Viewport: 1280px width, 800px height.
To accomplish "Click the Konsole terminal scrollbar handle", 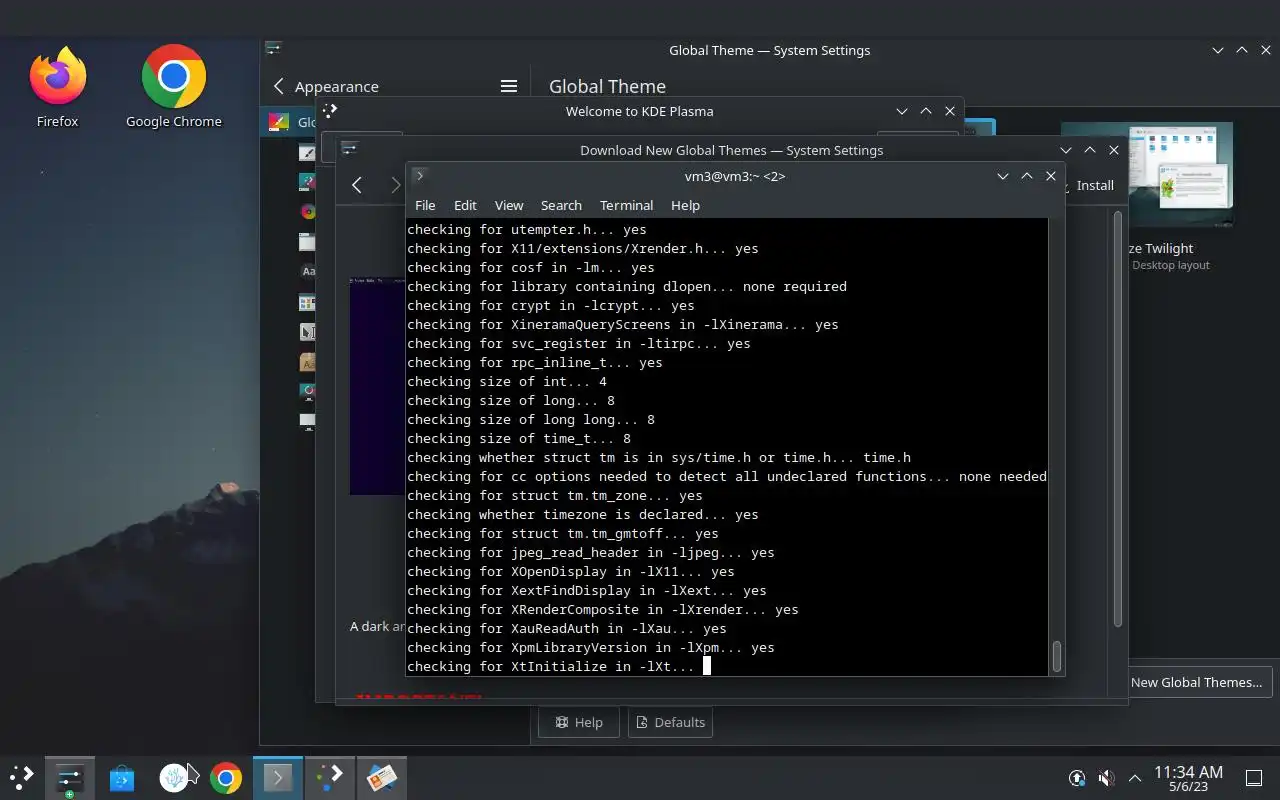I will pyautogui.click(x=1056, y=656).
